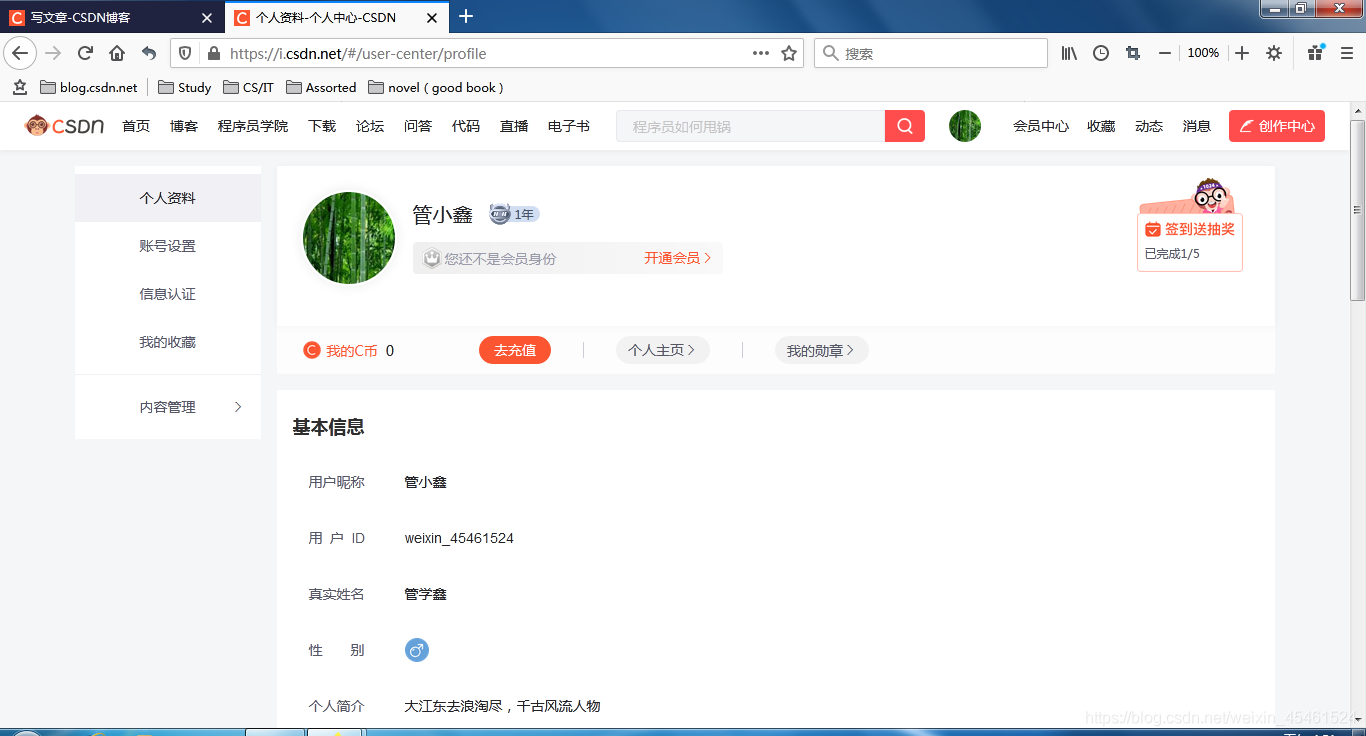The width and height of the screenshot is (1366, 736).
Task: Open the extensions icon with blue dot
Action: pyautogui.click(x=1316, y=53)
